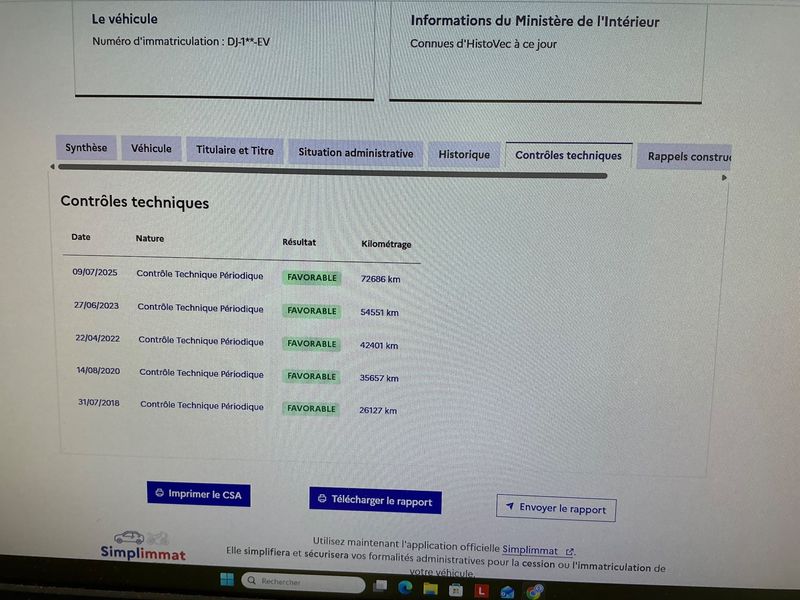Open Task View in the taskbar
Screen dimensions: 800x600
[x=380, y=585]
